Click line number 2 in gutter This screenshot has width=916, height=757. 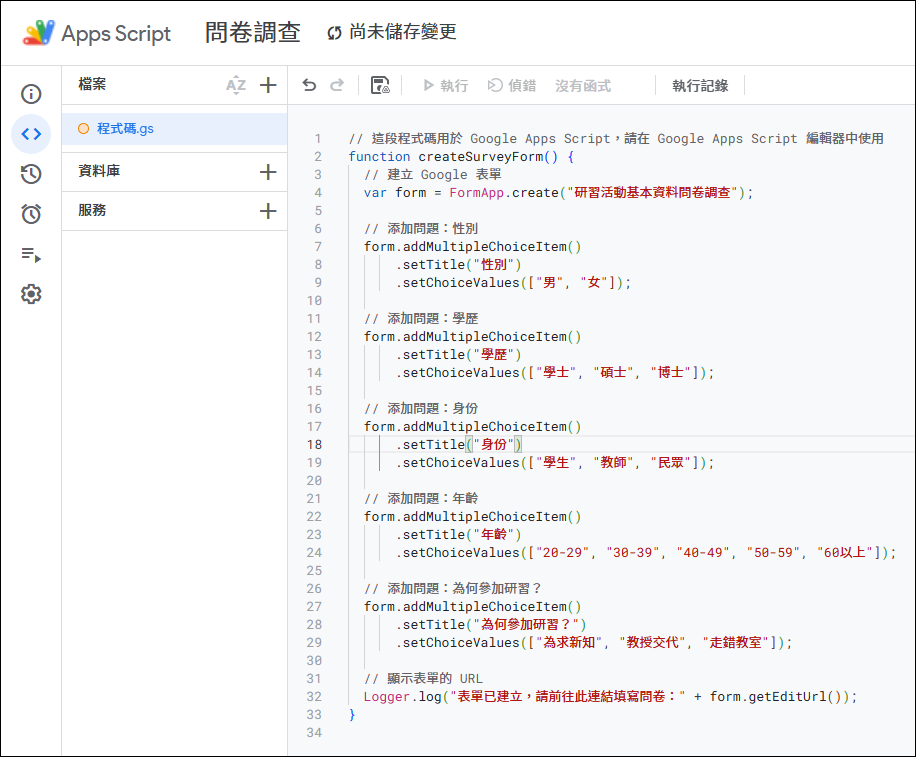(318, 157)
